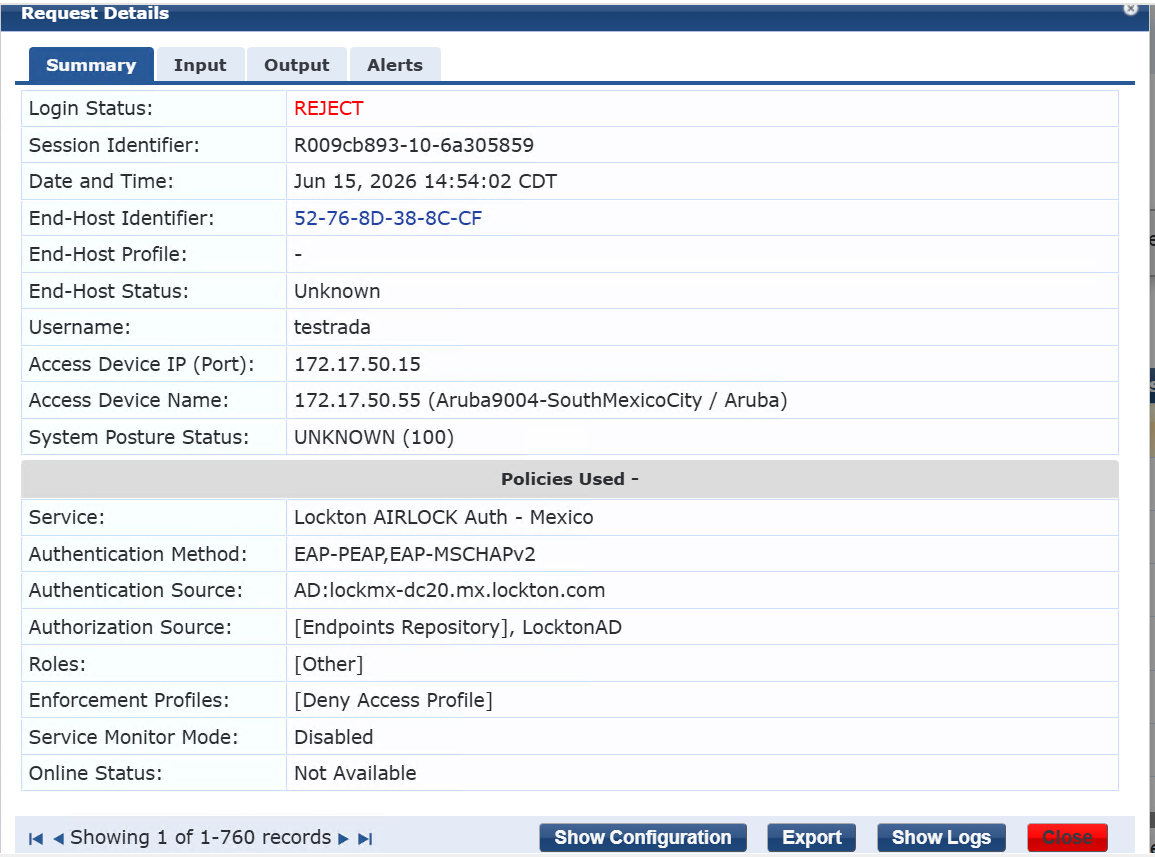Select the End-Host Status value Unknown

pyautogui.click(x=337, y=291)
